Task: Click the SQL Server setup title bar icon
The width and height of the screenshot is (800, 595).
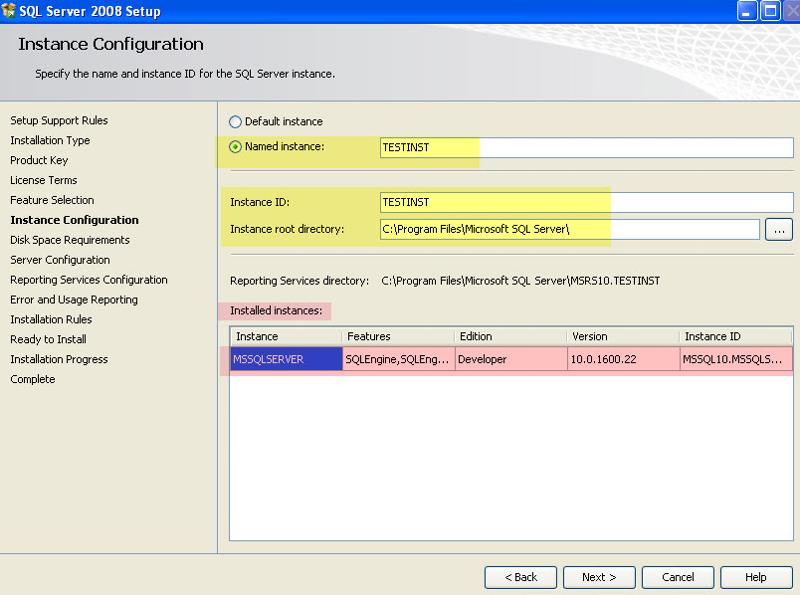Action: point(8,10)
